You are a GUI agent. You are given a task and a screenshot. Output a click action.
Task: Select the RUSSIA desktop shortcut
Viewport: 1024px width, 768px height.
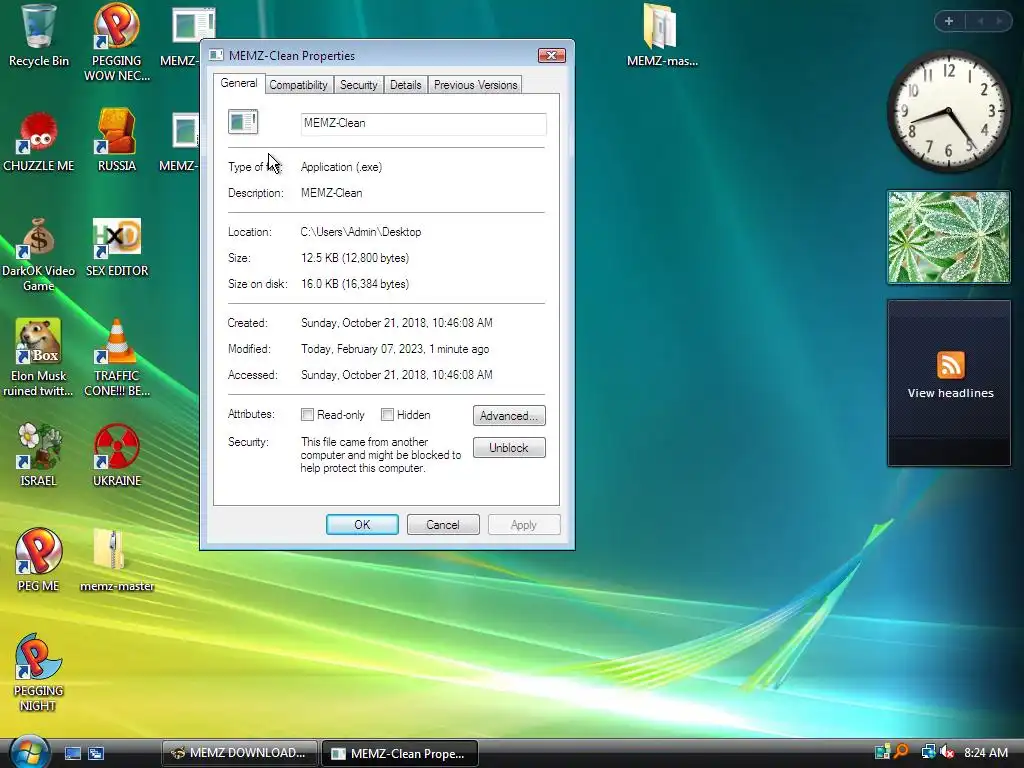point(117,141)
